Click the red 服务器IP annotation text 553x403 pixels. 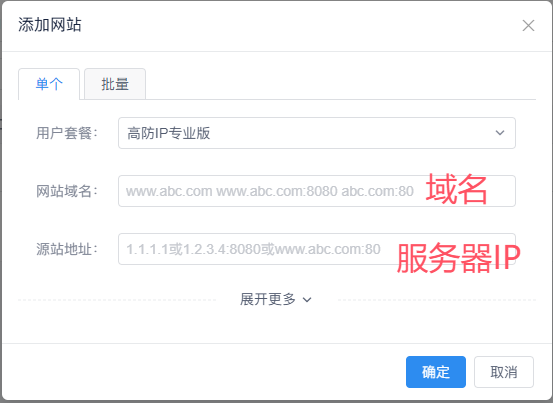click(x=458, y=258)
